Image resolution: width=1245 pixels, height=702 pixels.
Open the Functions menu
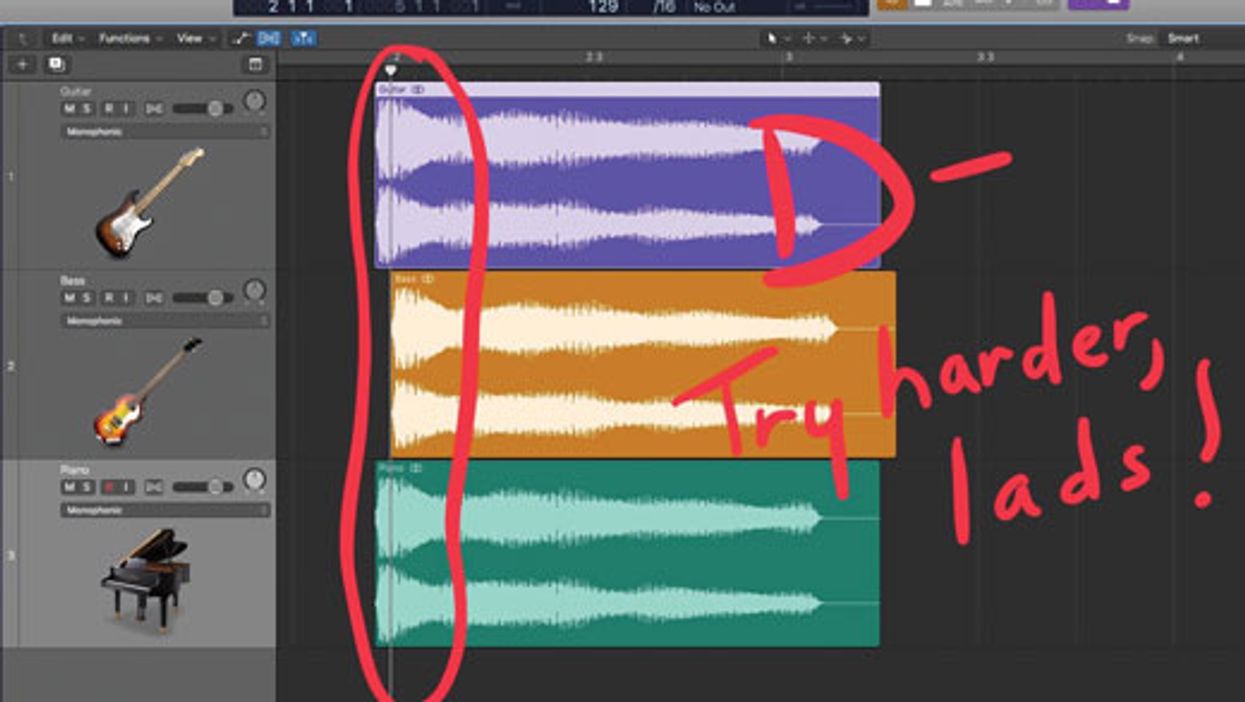(129, 38)
